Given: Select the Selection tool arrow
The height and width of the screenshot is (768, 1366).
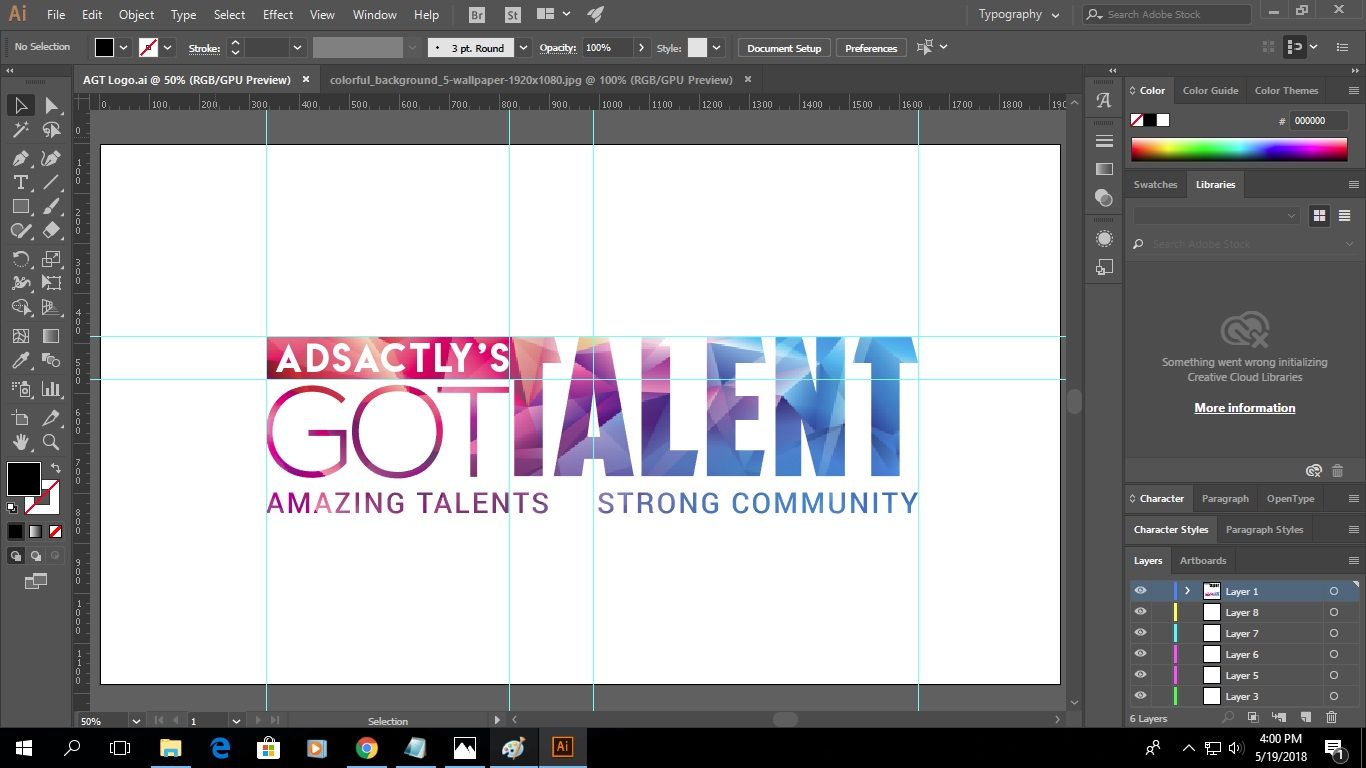Looking at the screenshot, I should click(20, 105).
